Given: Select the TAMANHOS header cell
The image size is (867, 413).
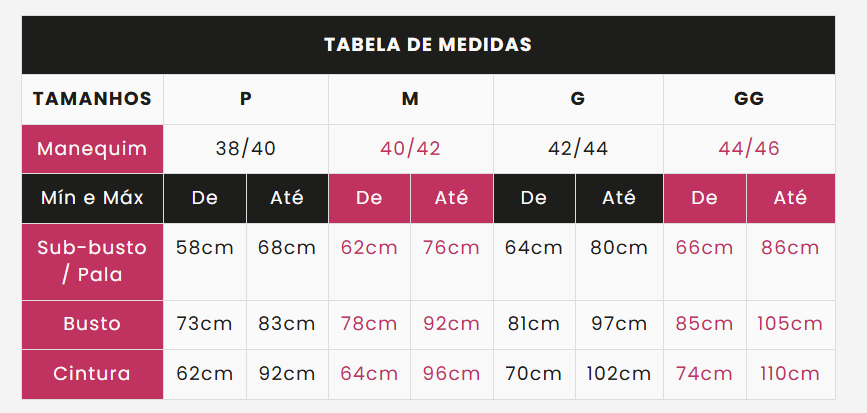Looking at the screenshot, I should coord(92,99).
